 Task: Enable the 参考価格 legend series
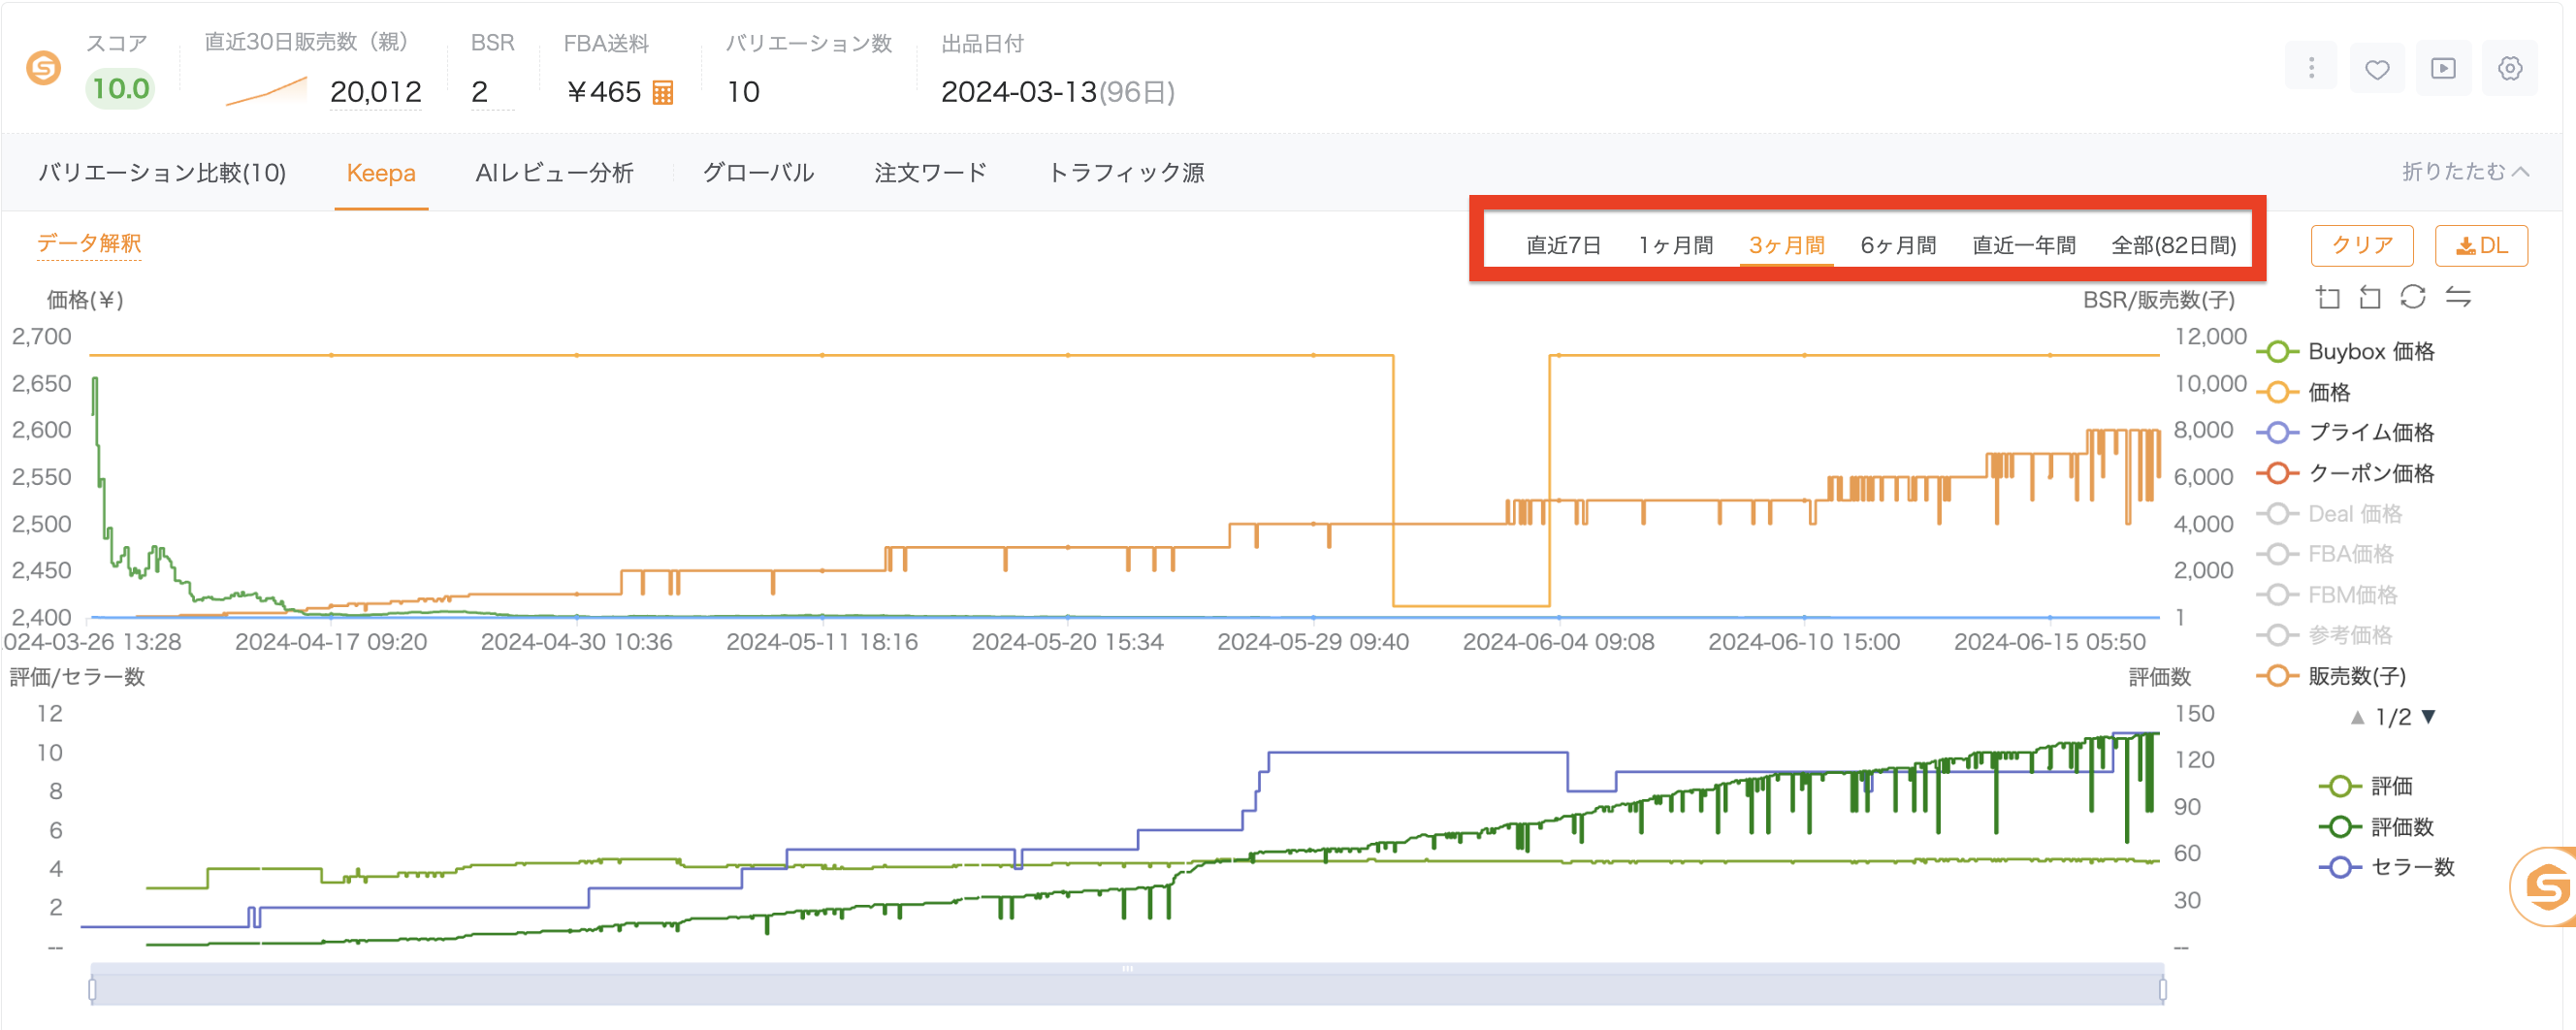(2325, 635)
